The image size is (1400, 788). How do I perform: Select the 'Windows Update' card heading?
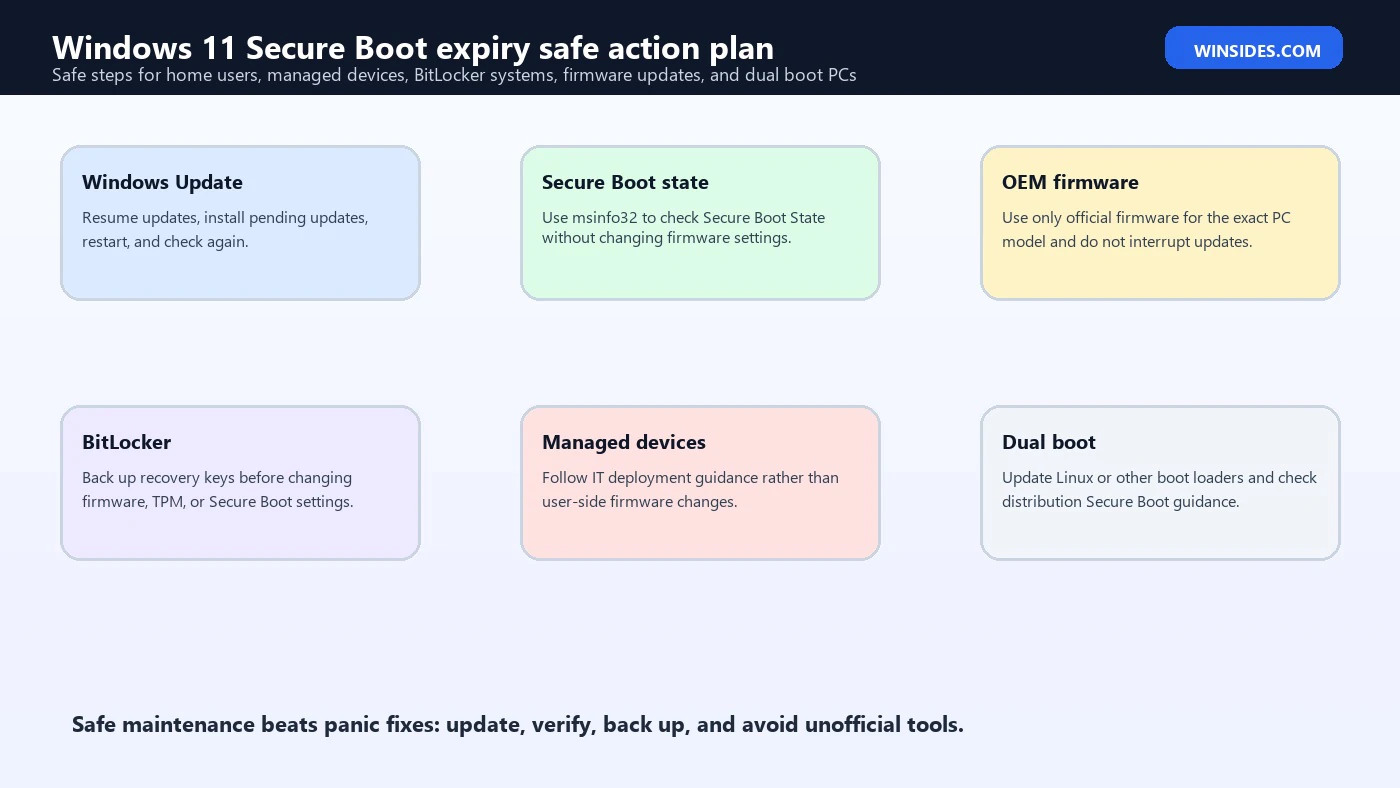[x=162, y=182]
